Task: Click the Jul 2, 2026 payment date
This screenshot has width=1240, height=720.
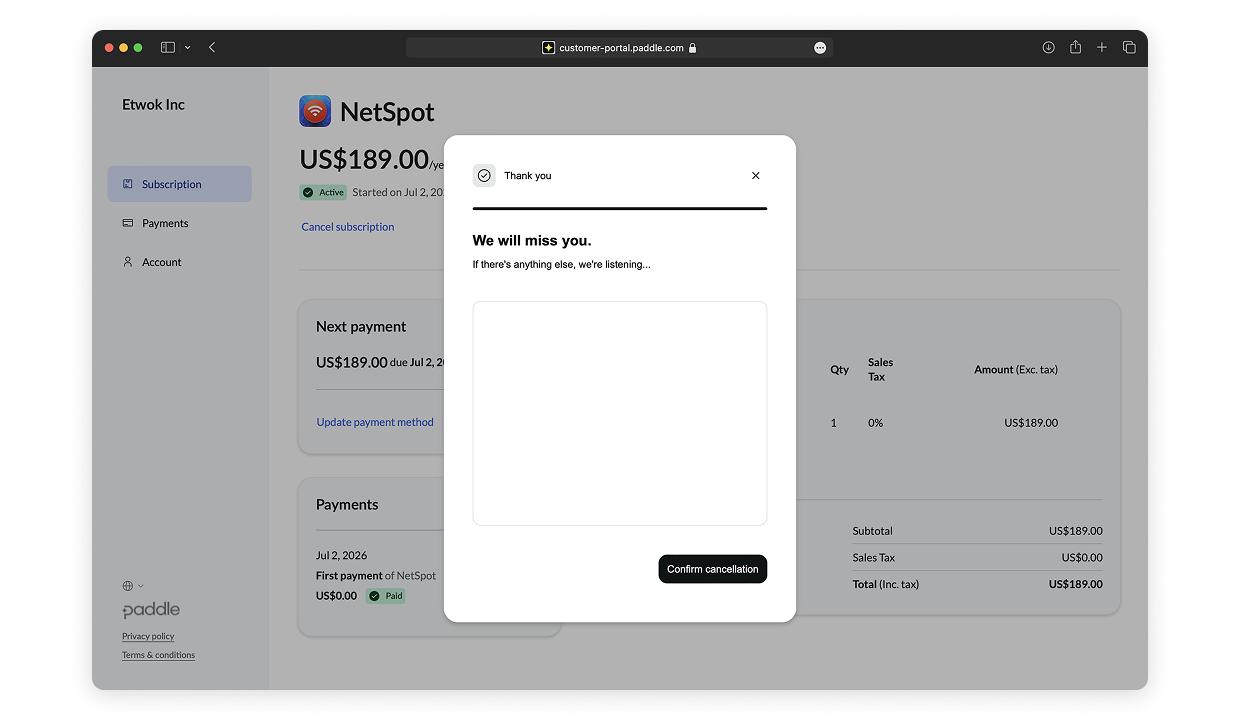Action: click(341, 555)
